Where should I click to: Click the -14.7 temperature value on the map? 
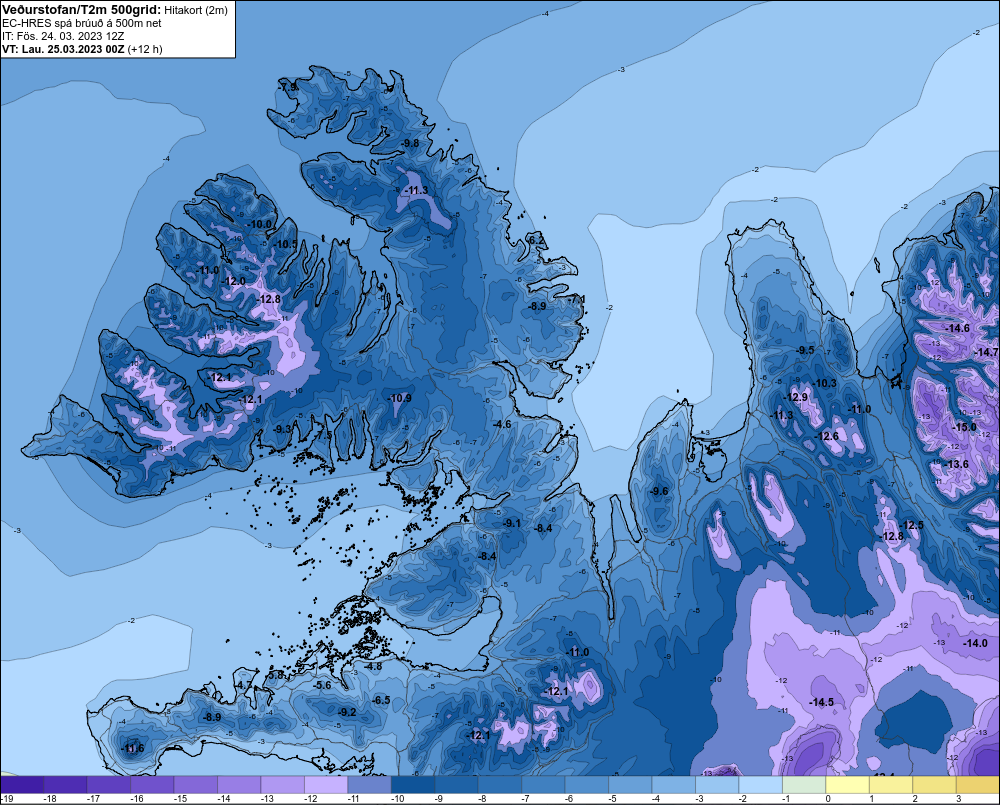987,353
